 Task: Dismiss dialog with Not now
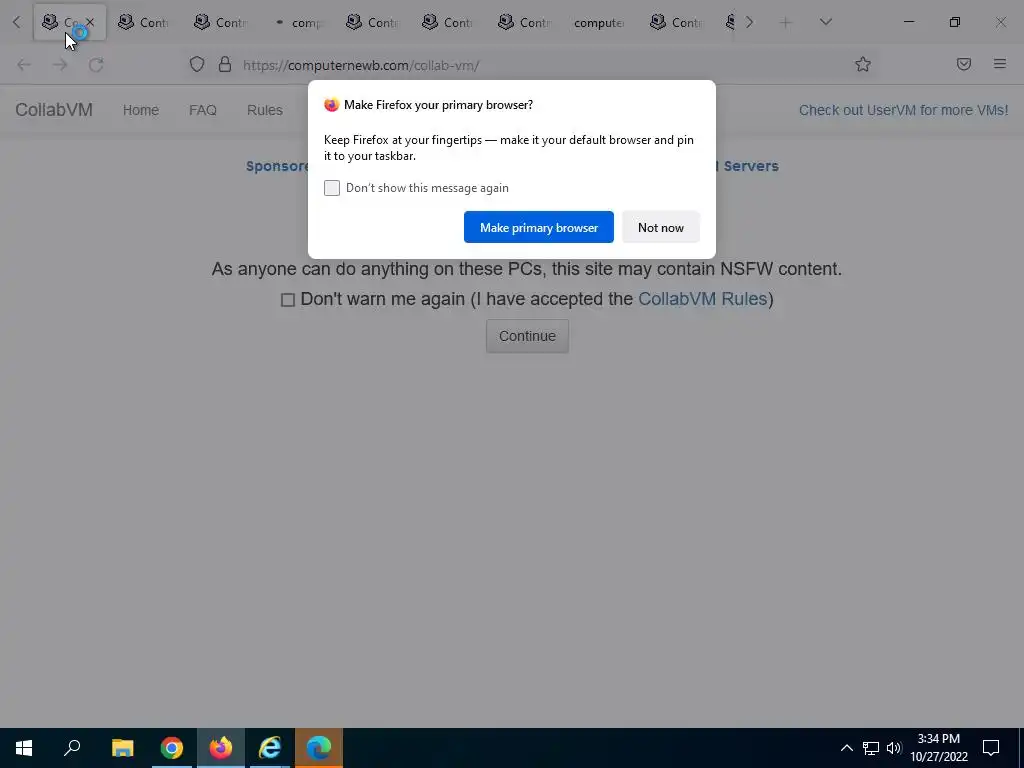click(x=661, y=227)
